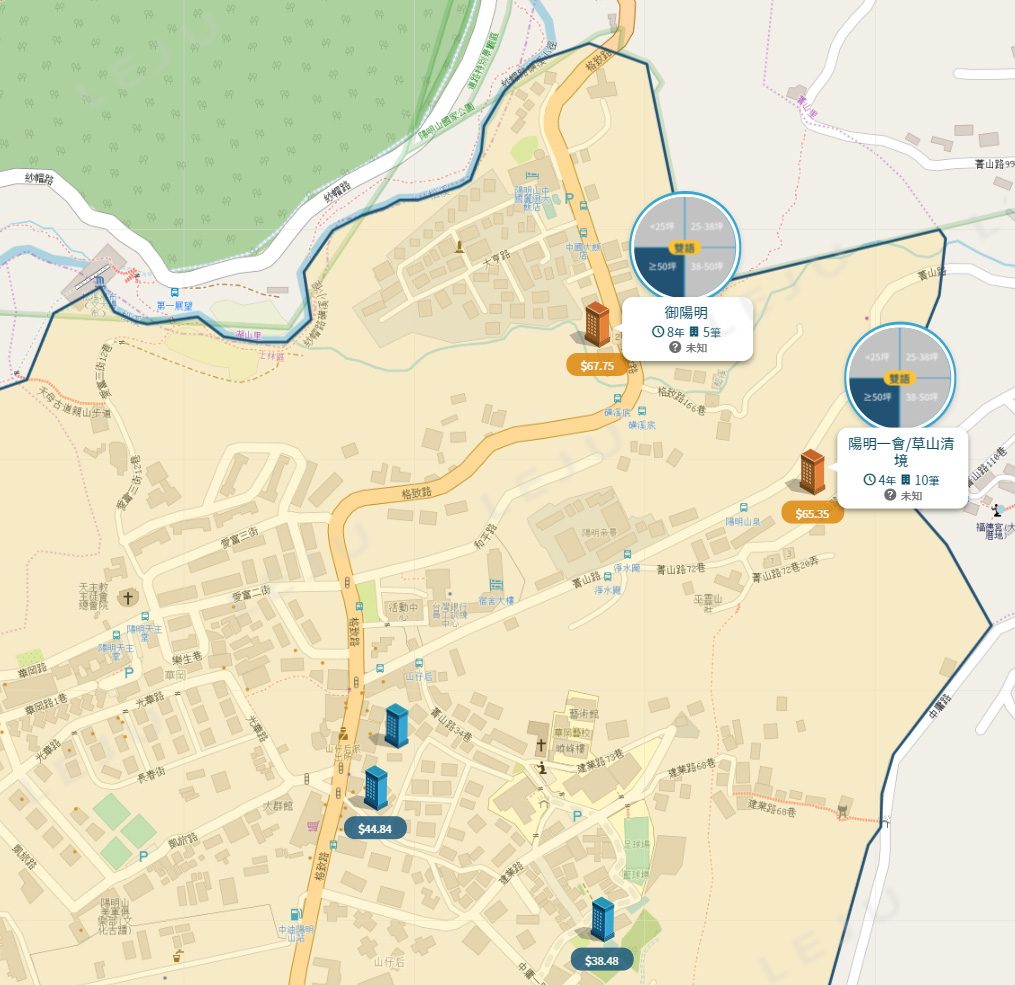Click the unpriced blue building near 菁山路34巷

point(396,725)
